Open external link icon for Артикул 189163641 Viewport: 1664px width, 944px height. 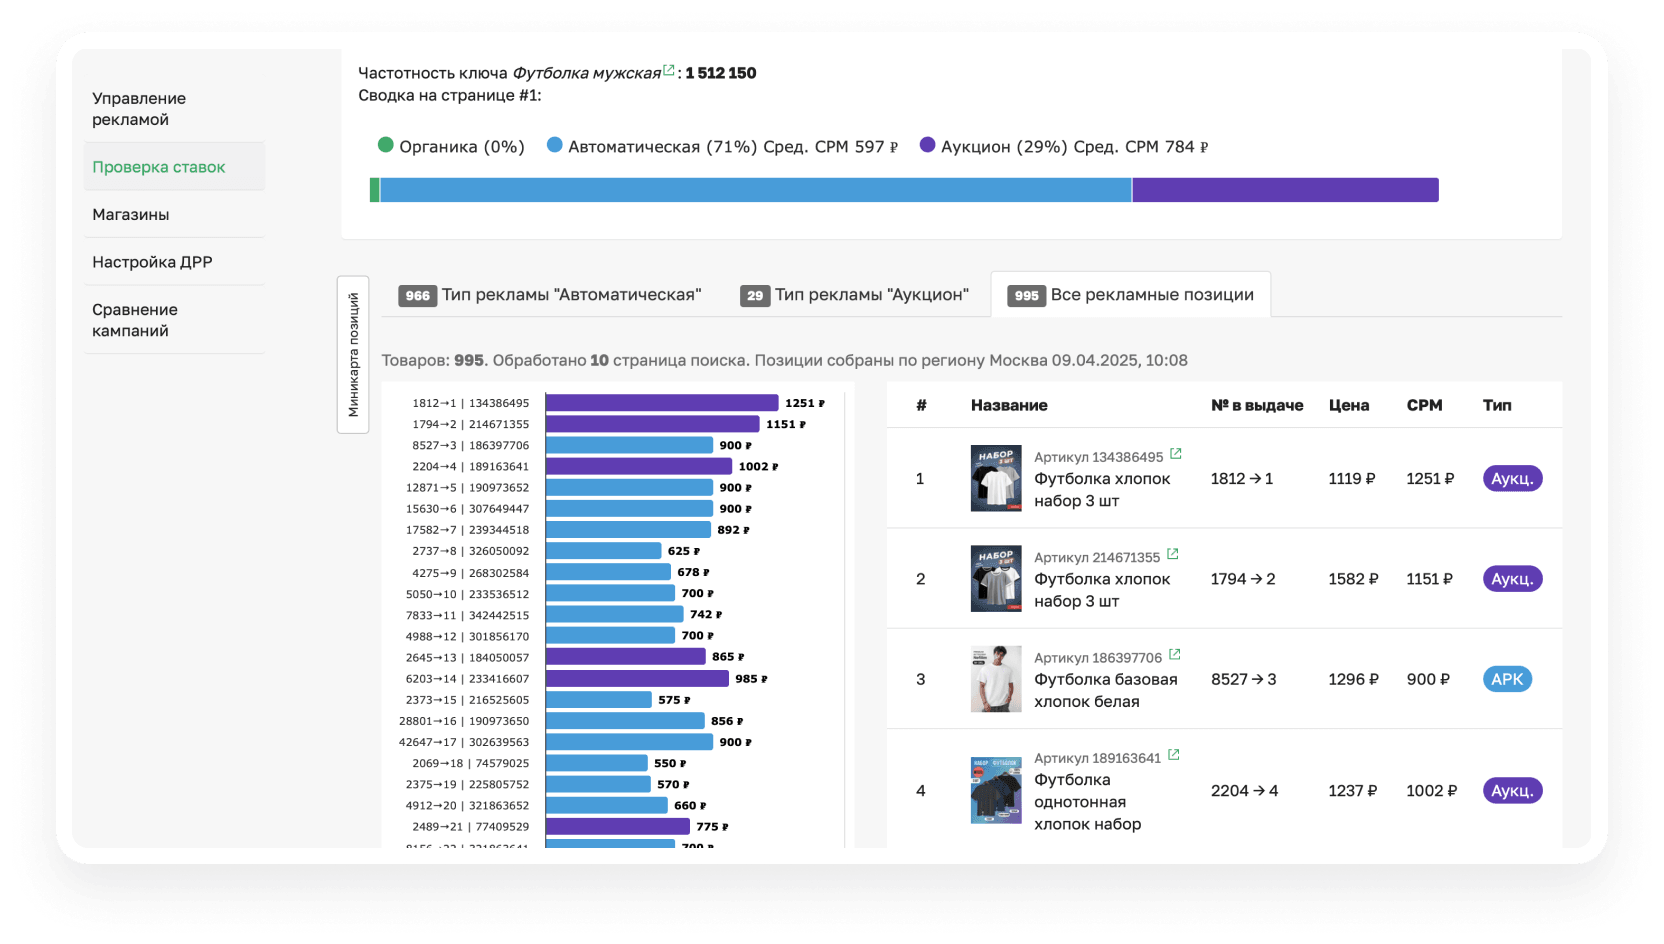(1174, 755)
